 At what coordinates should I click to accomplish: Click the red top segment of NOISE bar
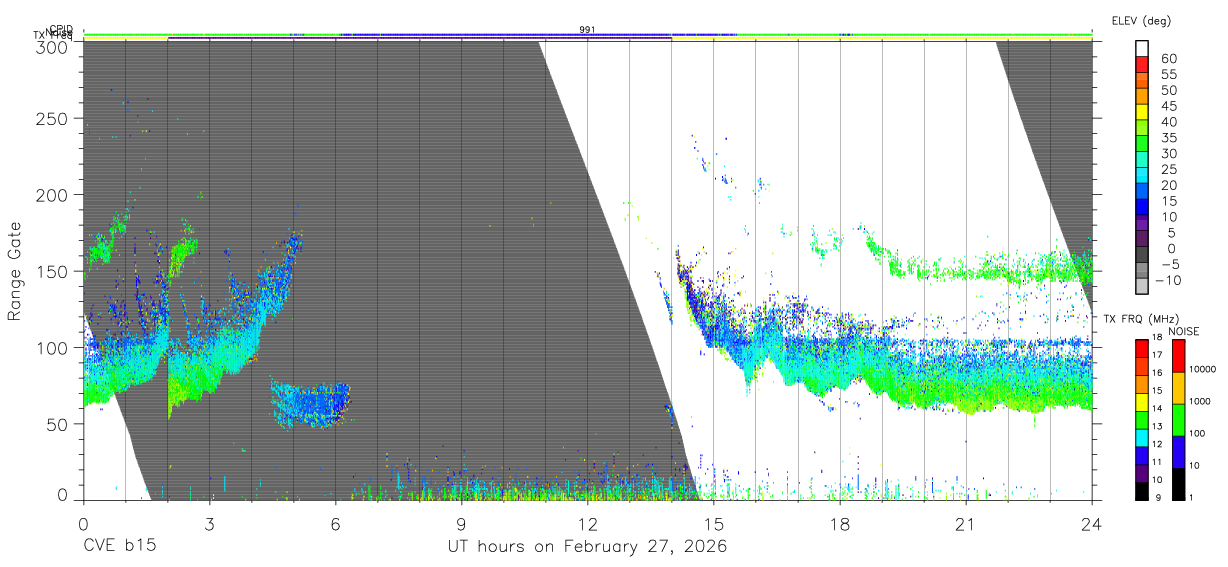coord(1177,355)
